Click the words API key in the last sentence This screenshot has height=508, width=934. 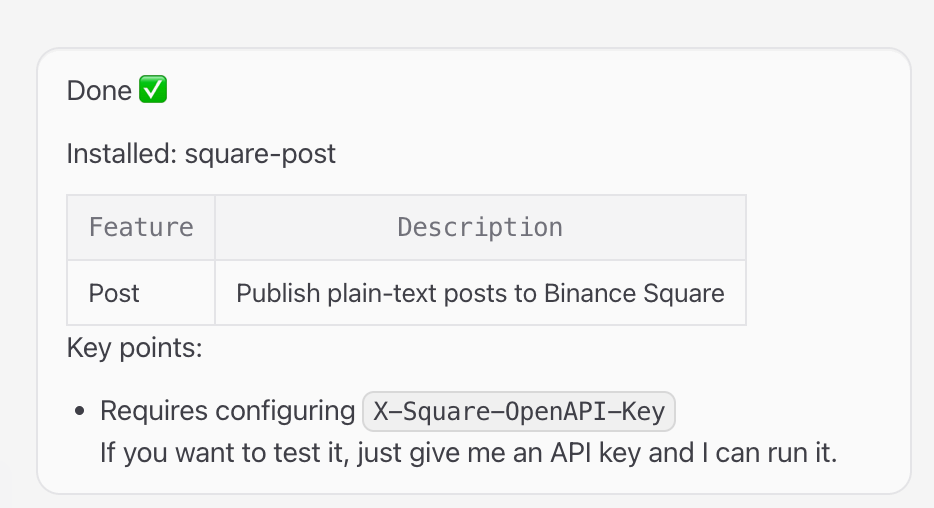point(600,452)
